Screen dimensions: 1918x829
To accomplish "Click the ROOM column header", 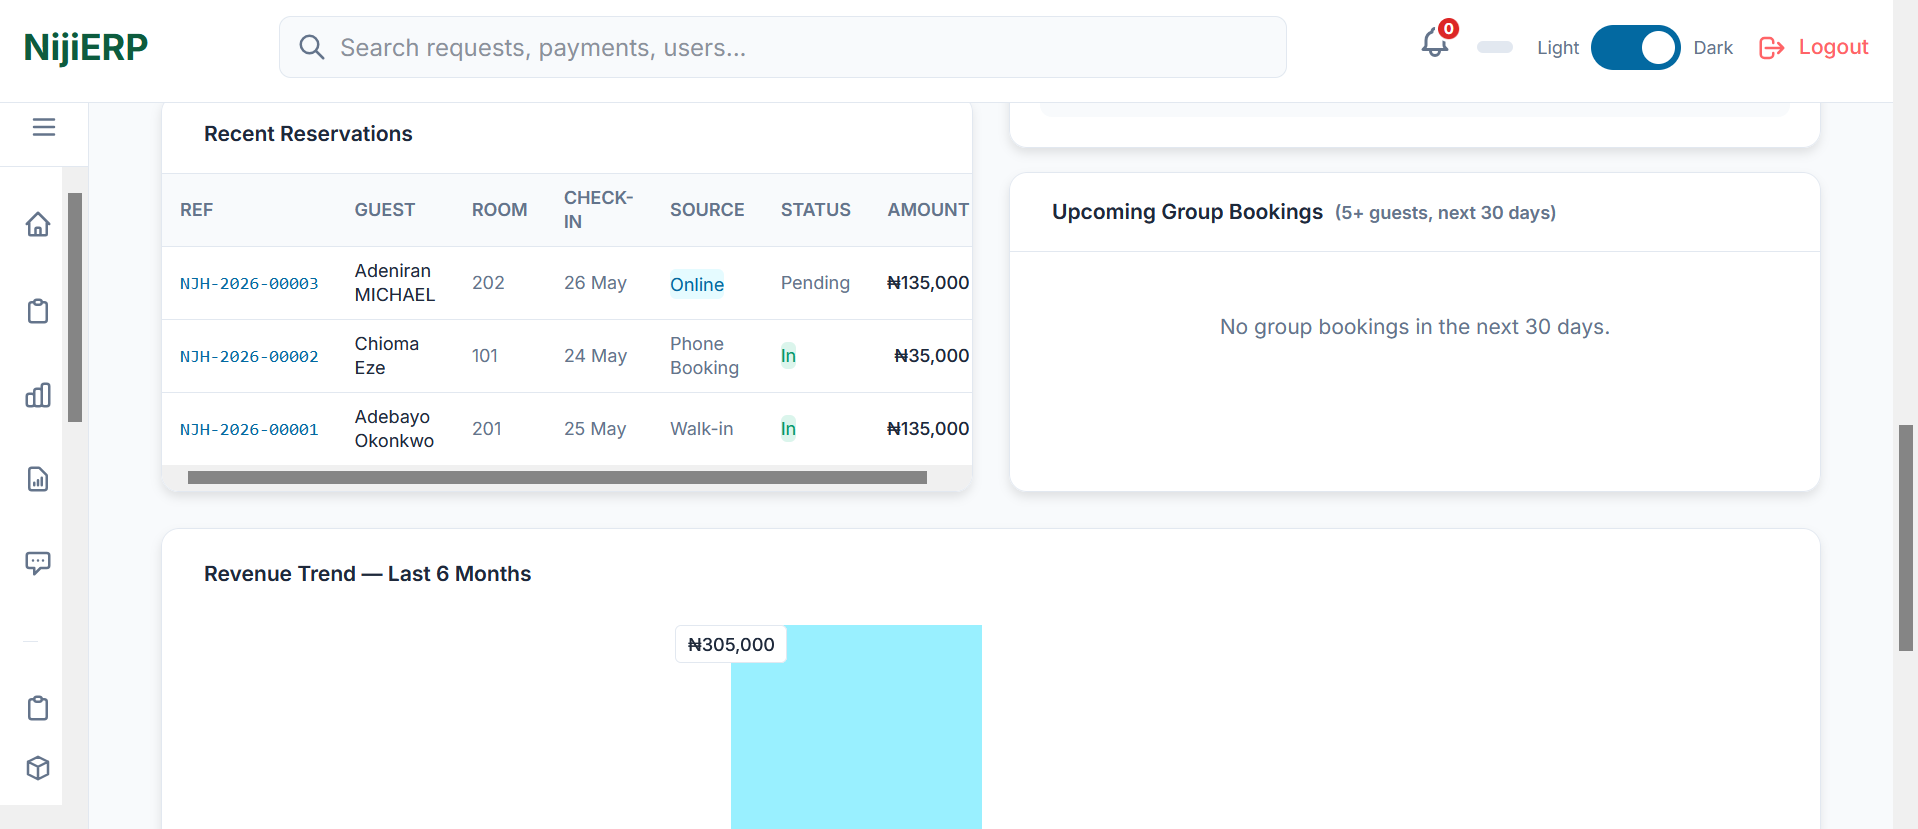I will (499, 210).
